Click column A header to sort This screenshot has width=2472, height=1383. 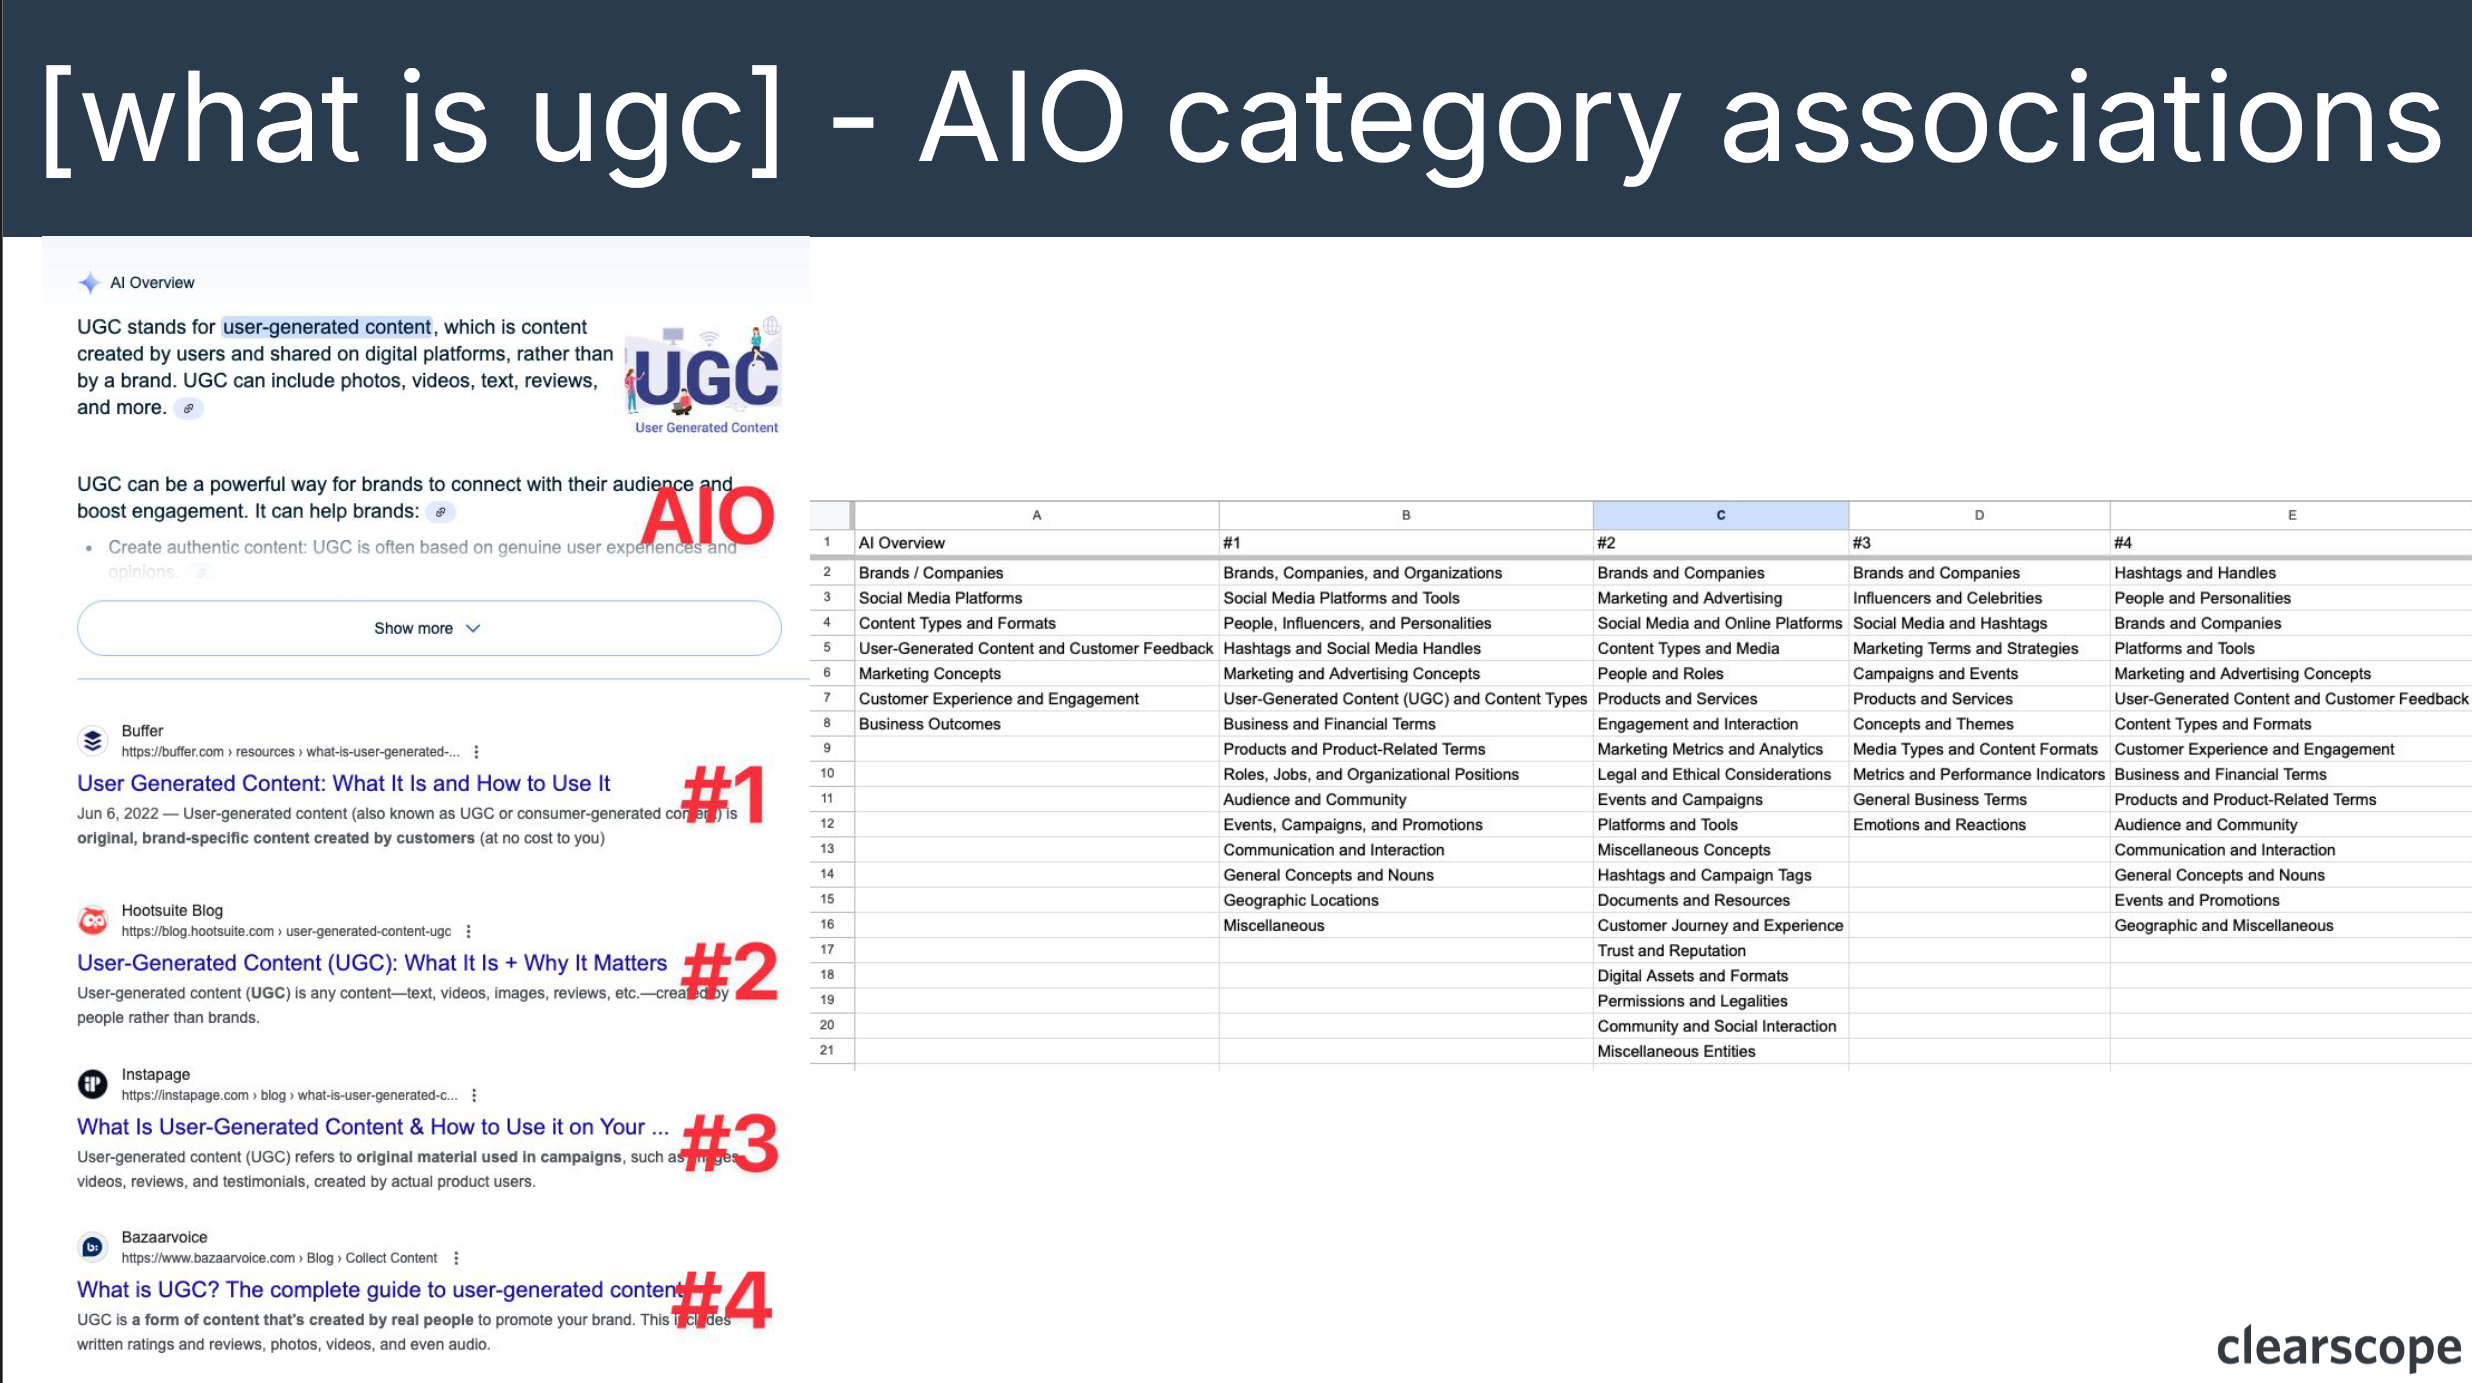coord(1034,514)
